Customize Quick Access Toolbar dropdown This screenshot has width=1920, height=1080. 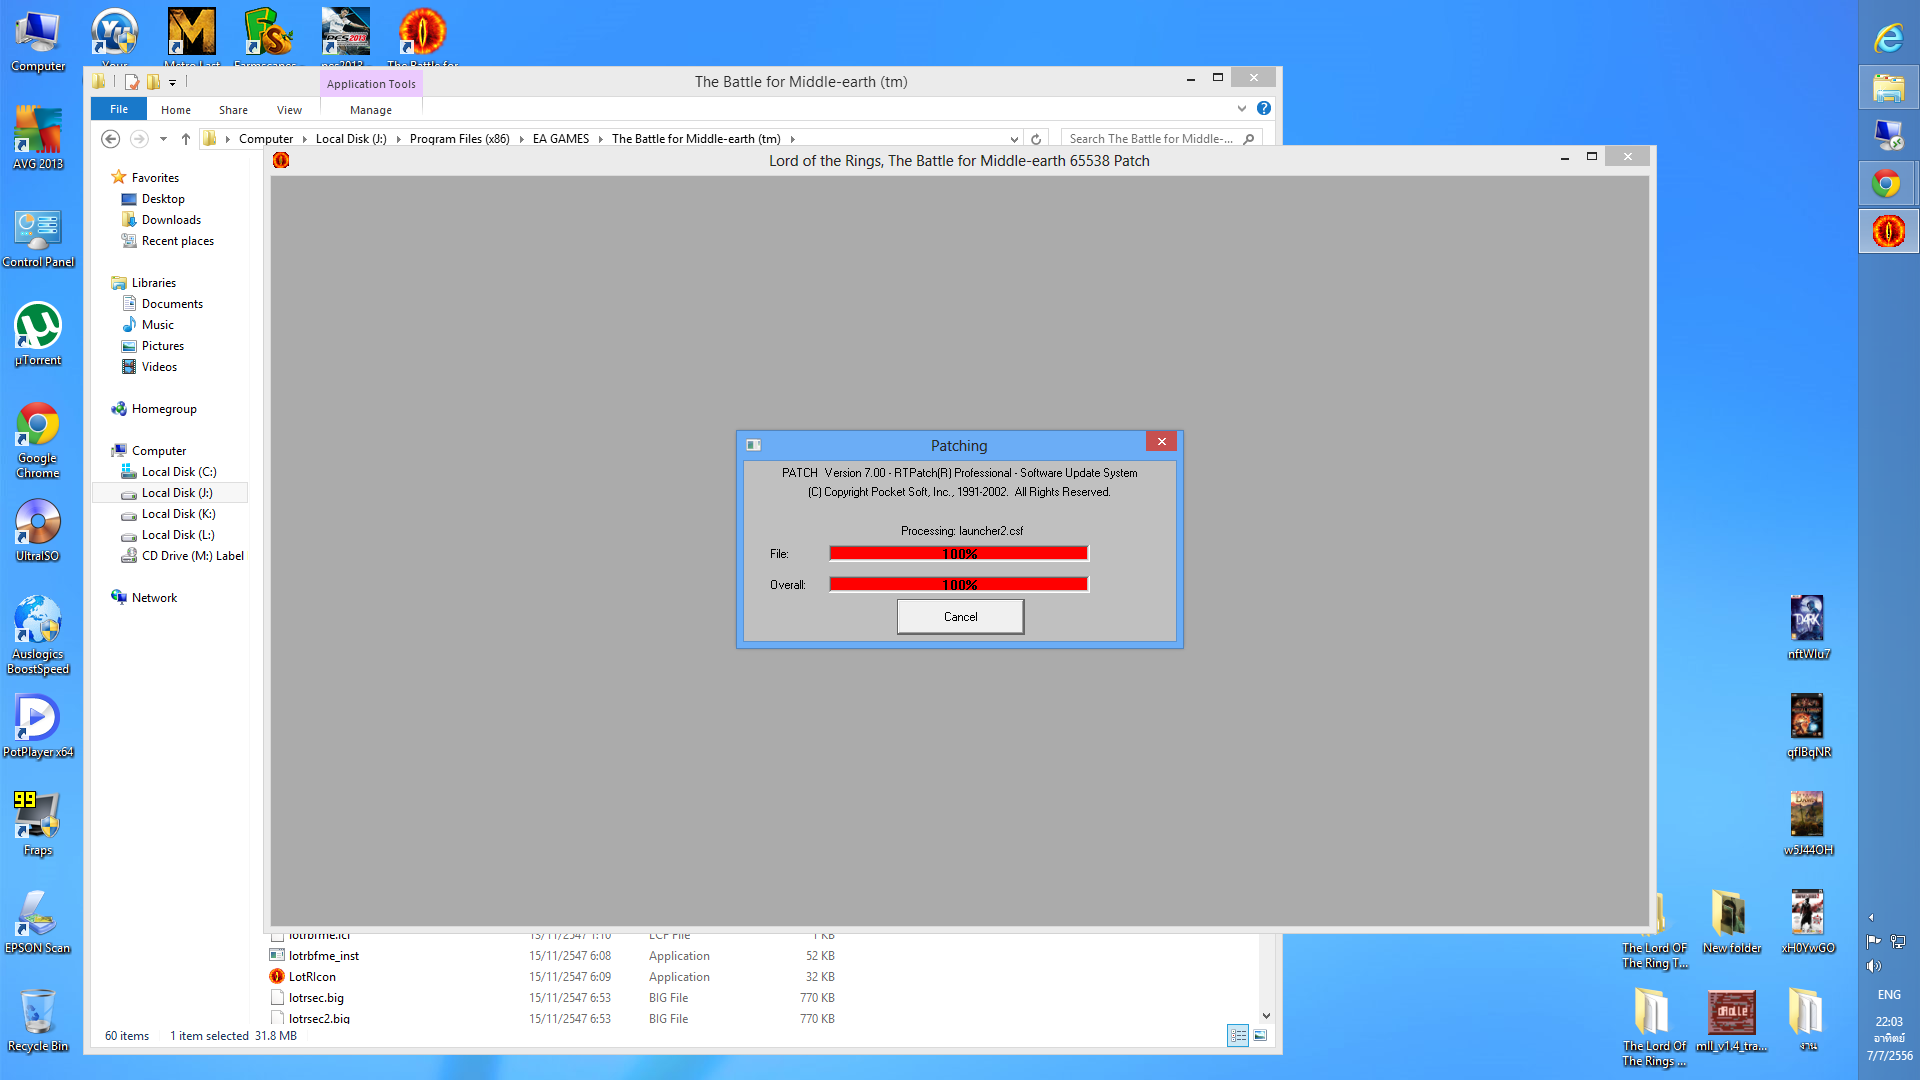pyautogui.click(x=173, y=82)
